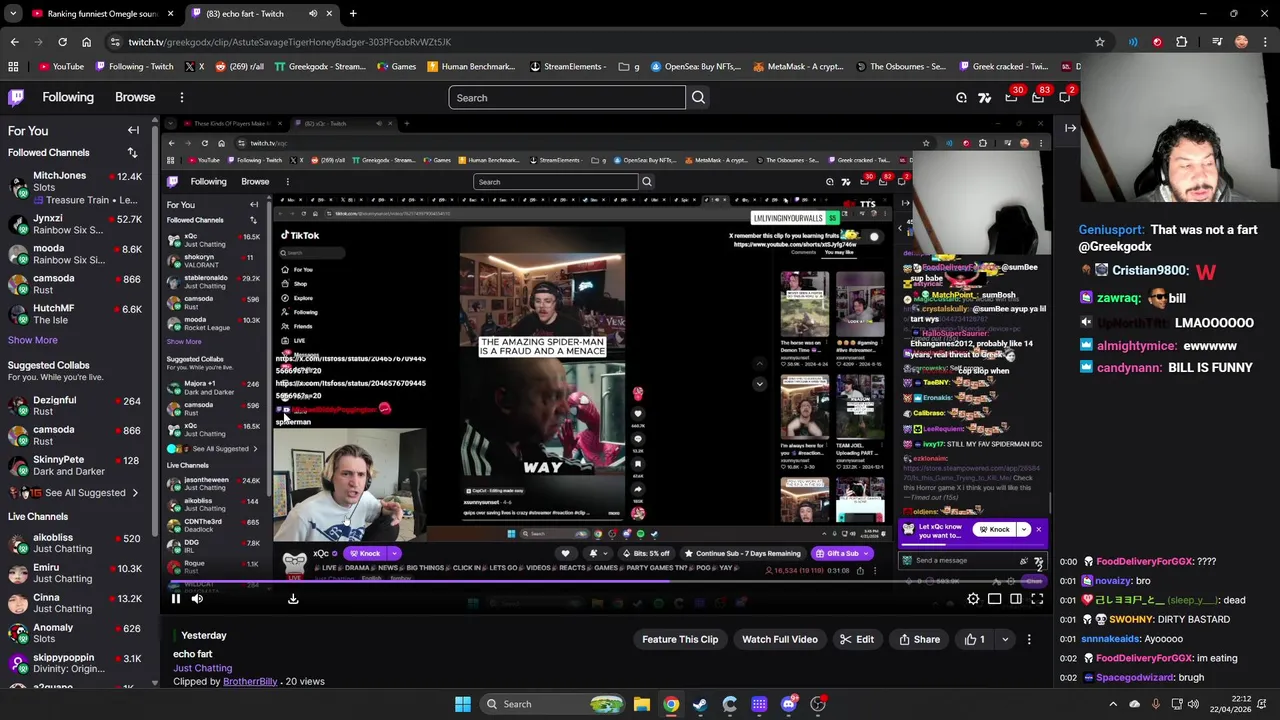Click the Twitch search input field
Screen dimensions: 1280x720
[x=567, y=98]
